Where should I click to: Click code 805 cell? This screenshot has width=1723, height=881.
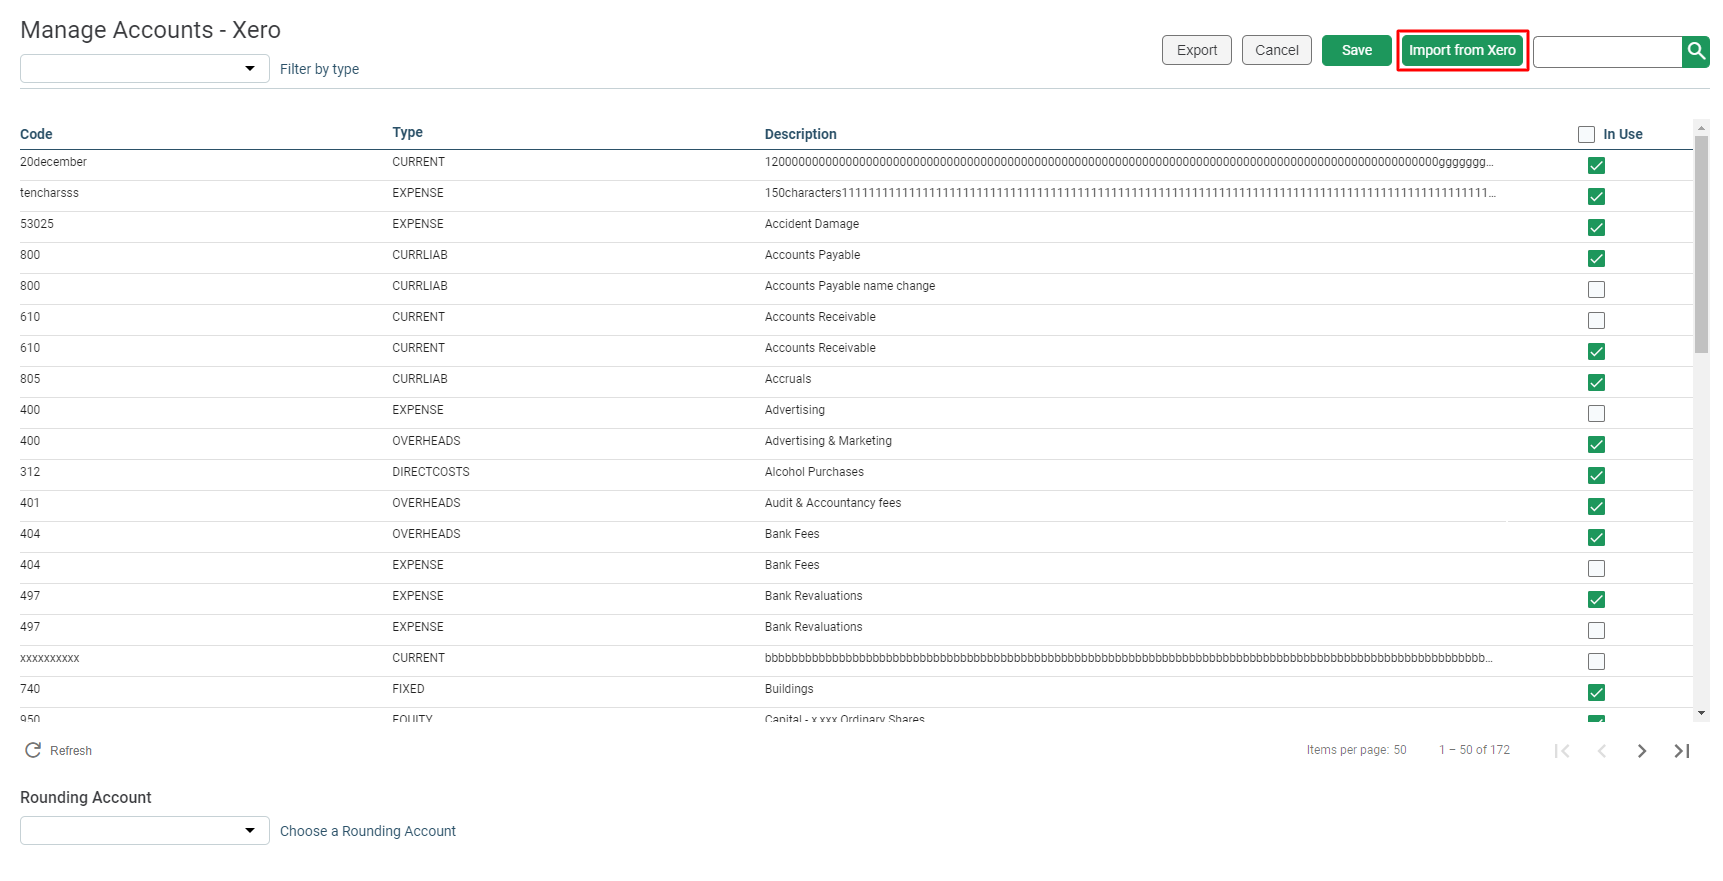(30, 379)
